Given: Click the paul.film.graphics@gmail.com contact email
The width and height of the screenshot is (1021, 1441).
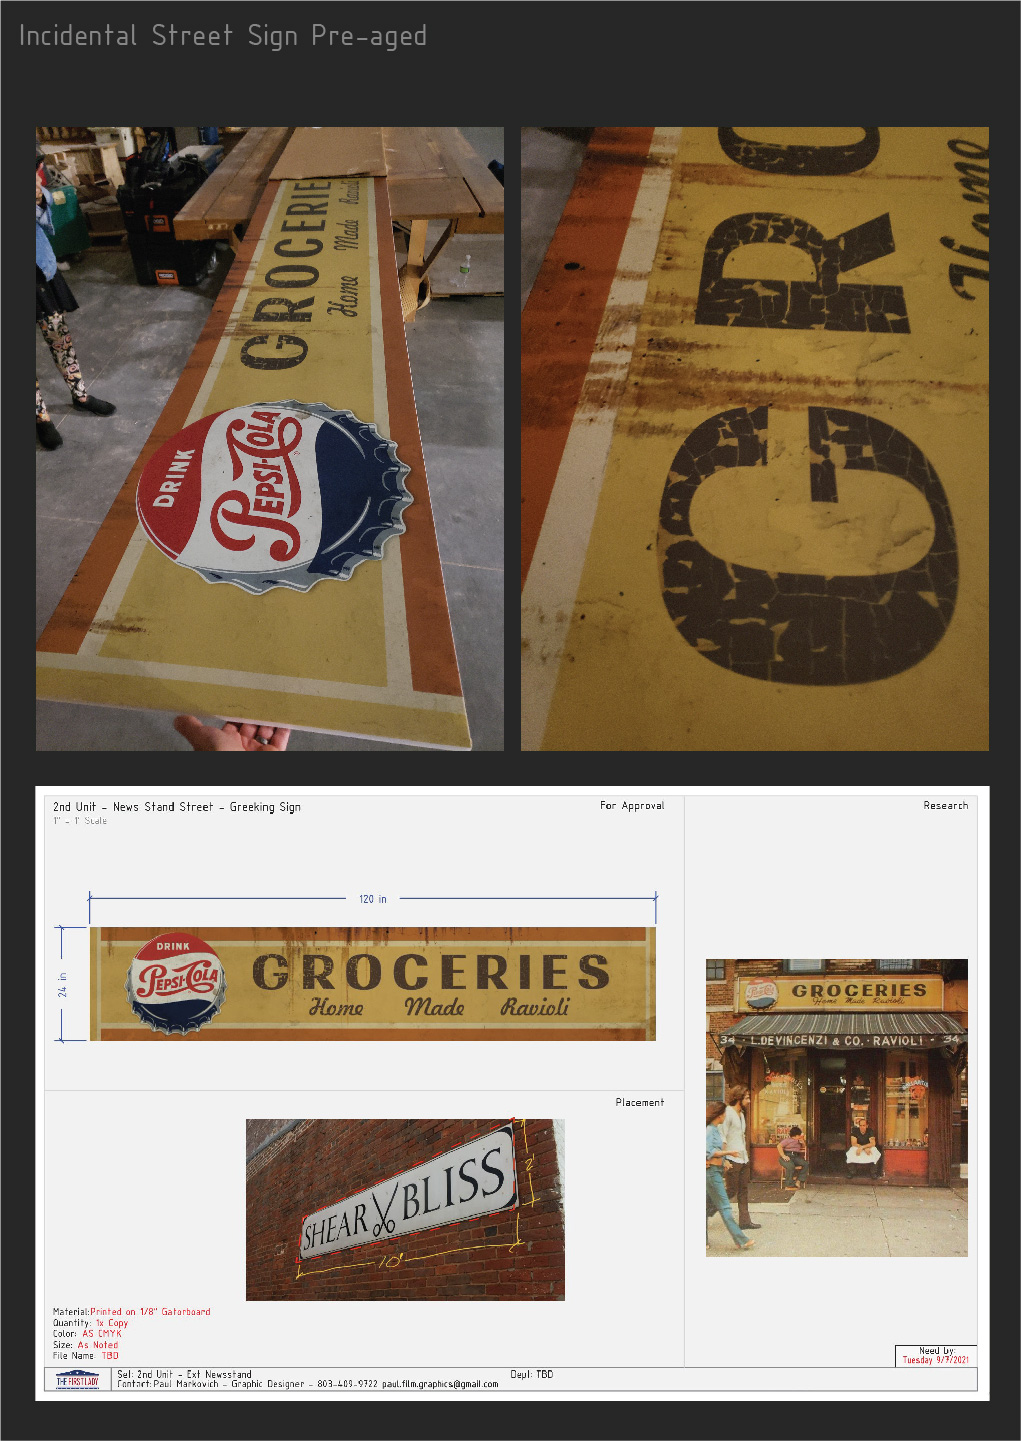Looking at the screenshot, I should tap(440, 1384).
